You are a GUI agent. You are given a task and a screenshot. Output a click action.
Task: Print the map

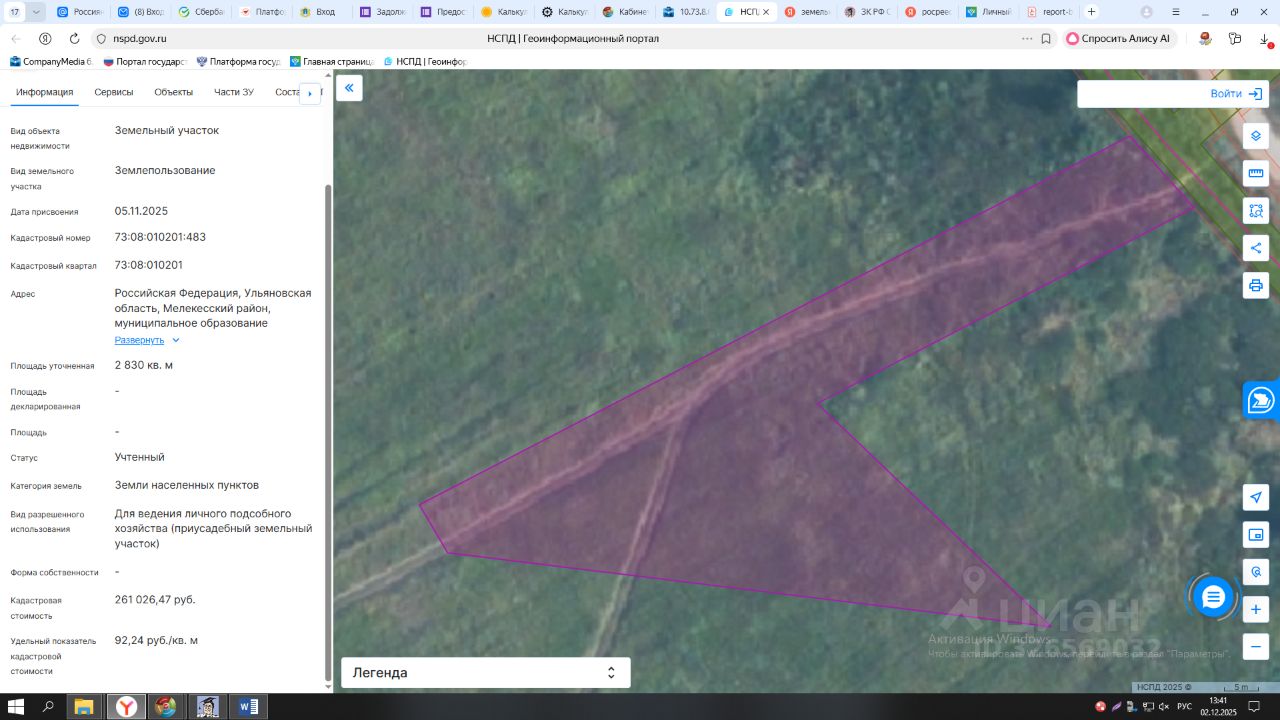tap(1256, 285)
